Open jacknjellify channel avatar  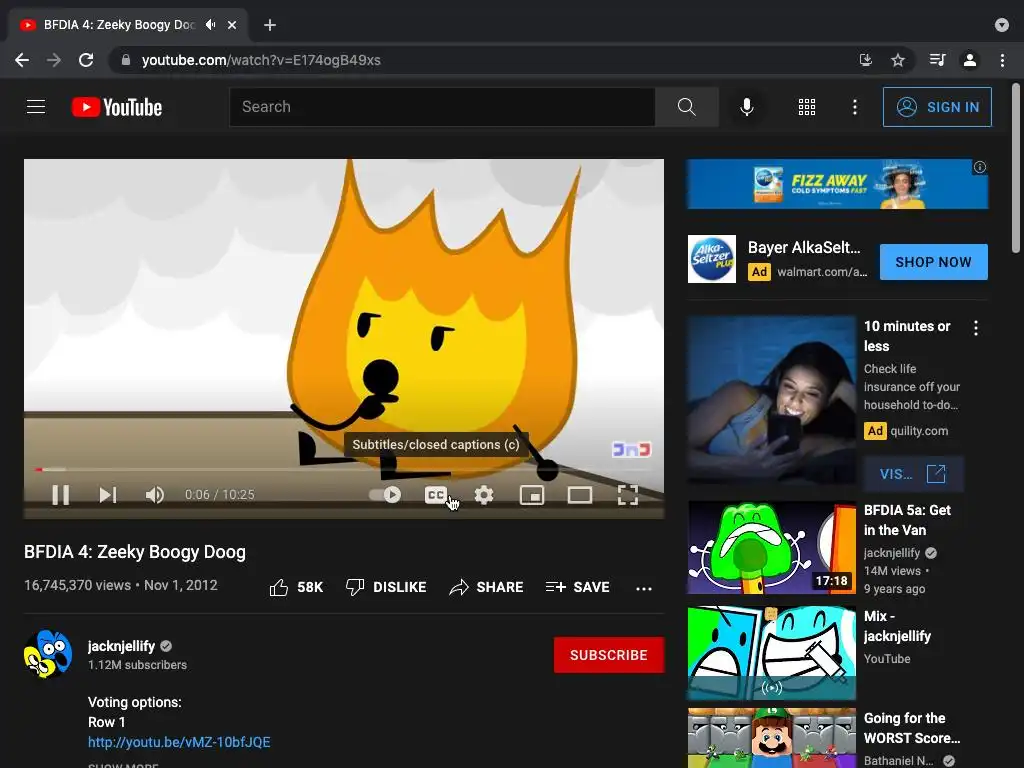pos(48,654)
